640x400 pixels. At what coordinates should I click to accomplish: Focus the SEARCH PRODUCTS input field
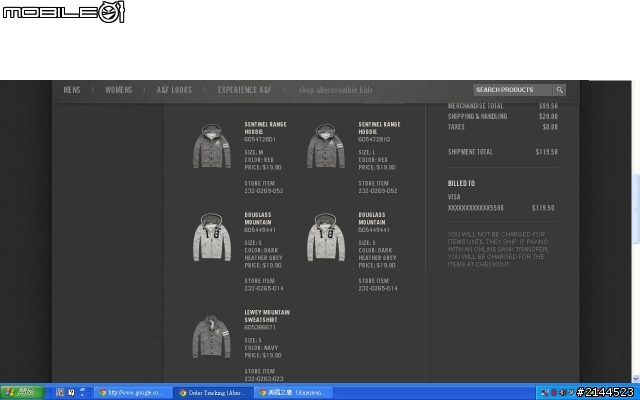(513, 90)
